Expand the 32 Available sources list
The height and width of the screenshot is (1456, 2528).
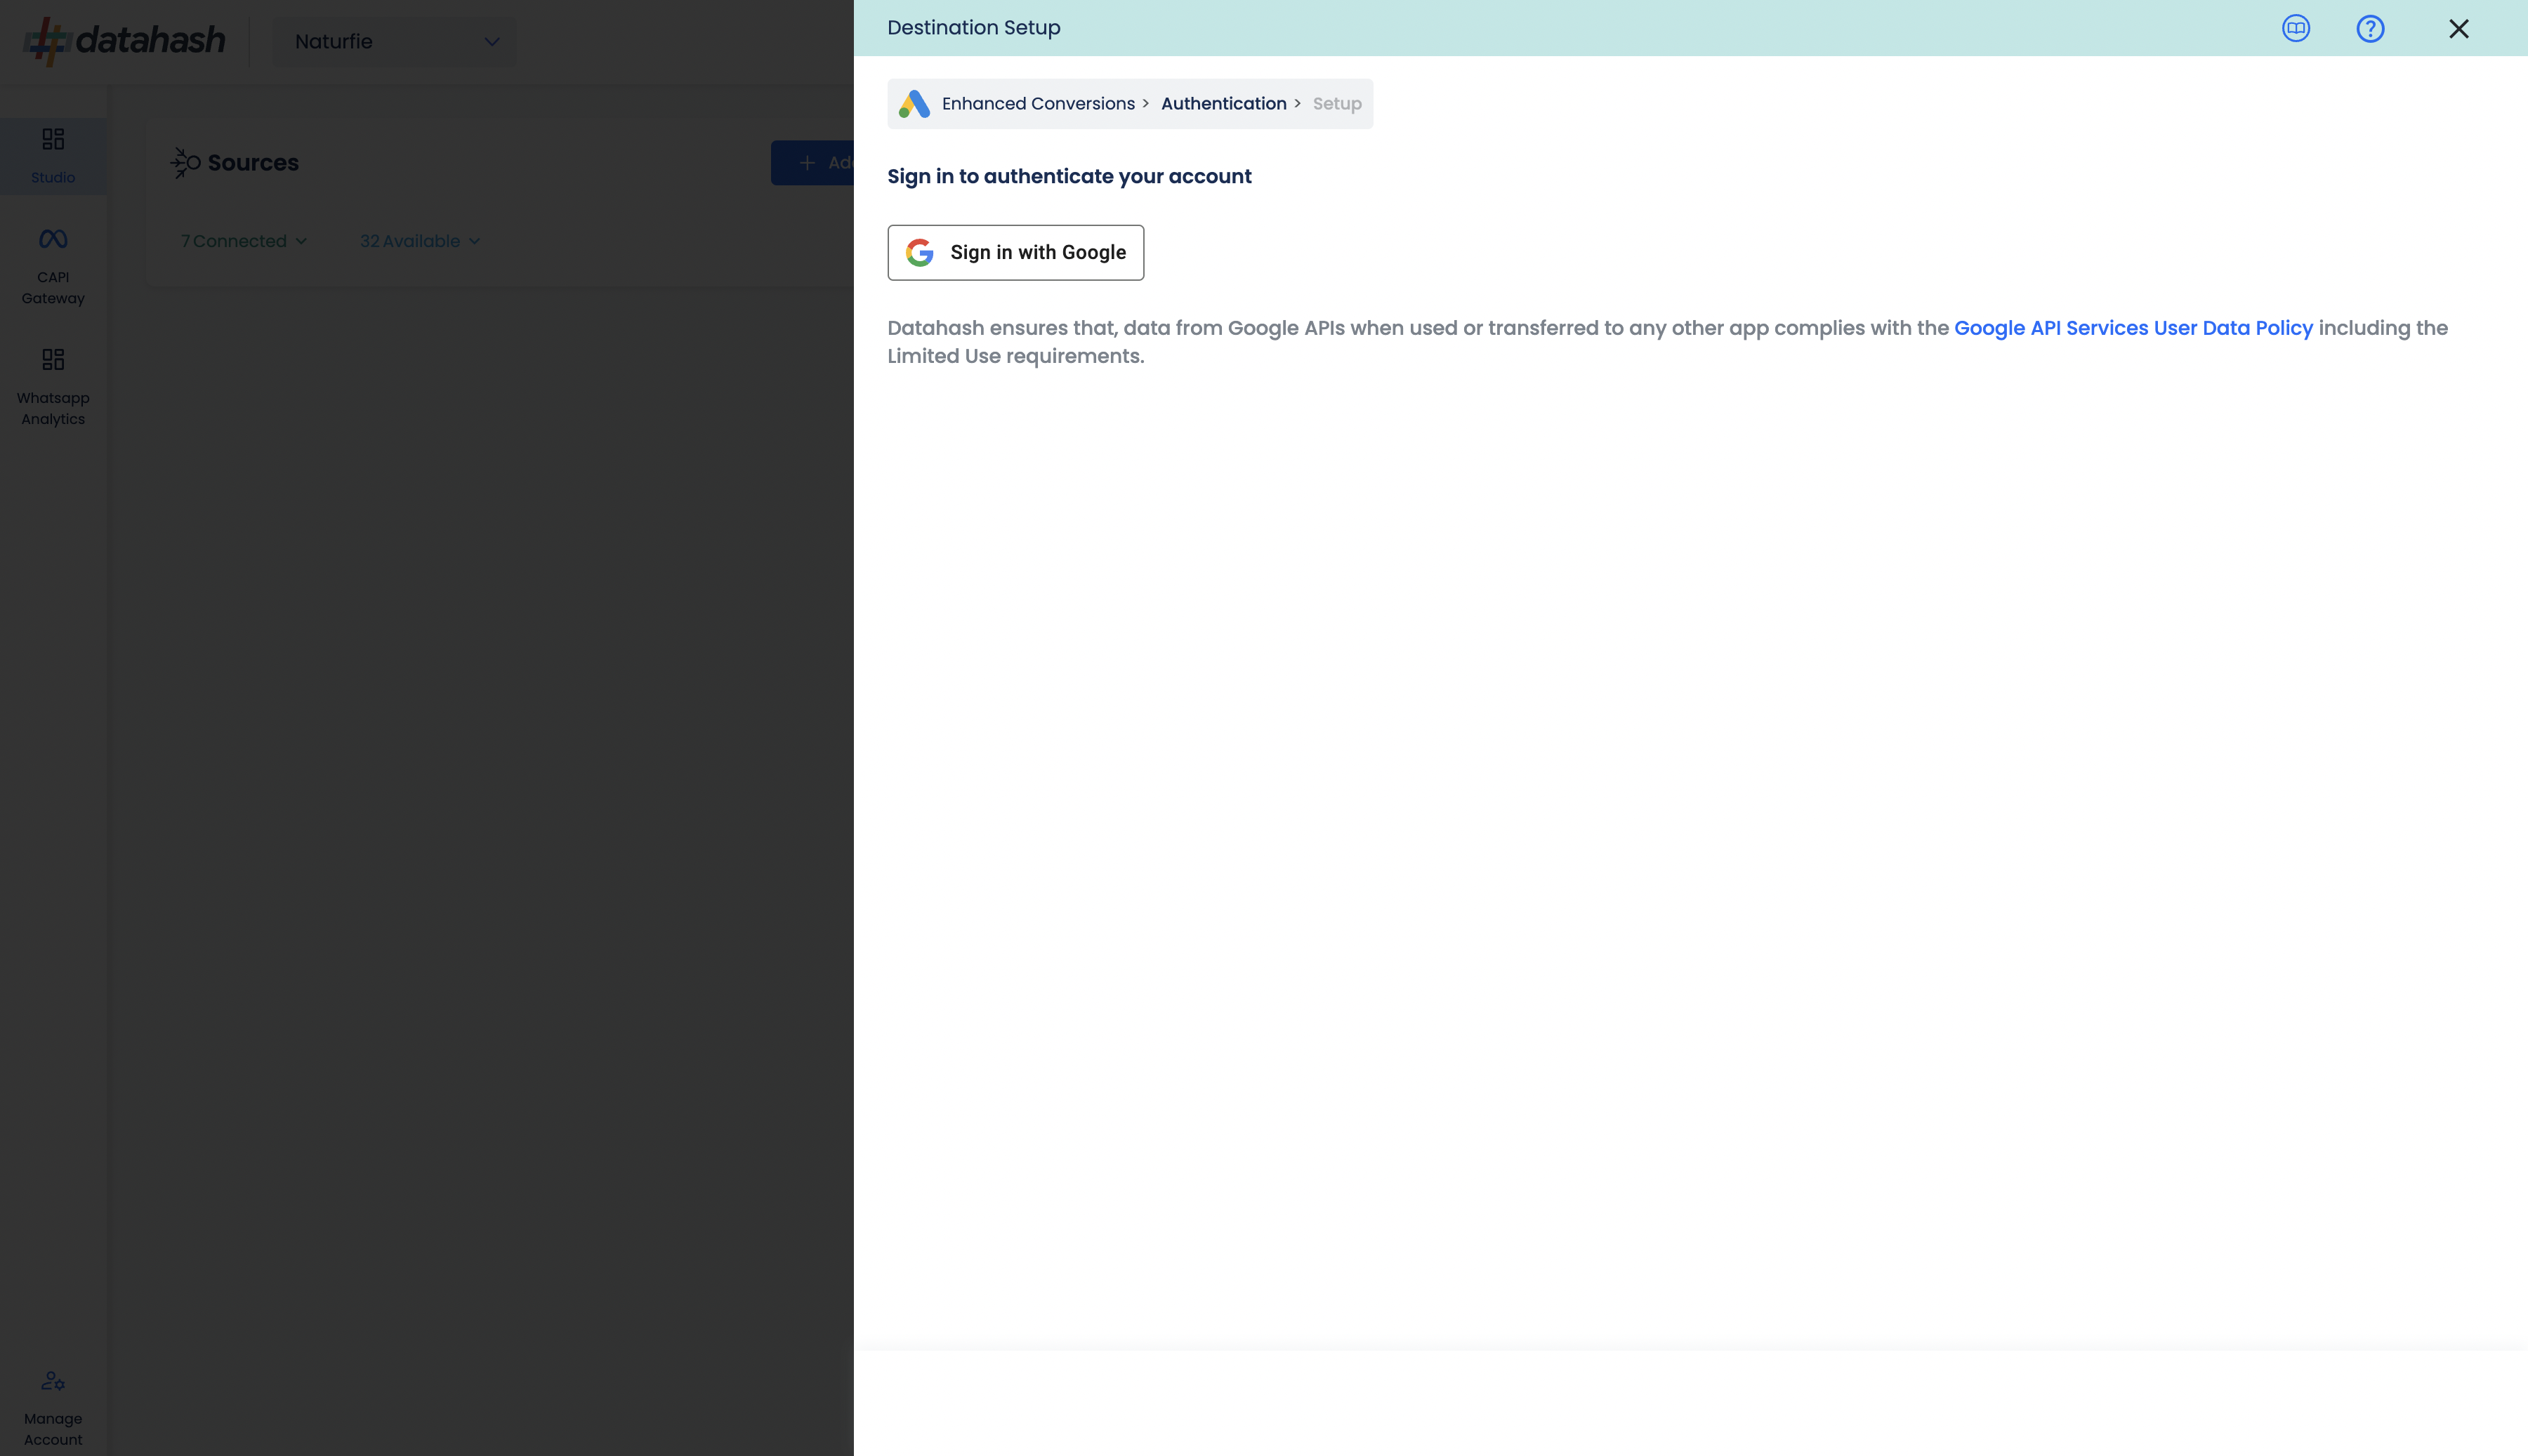[420, 241]
